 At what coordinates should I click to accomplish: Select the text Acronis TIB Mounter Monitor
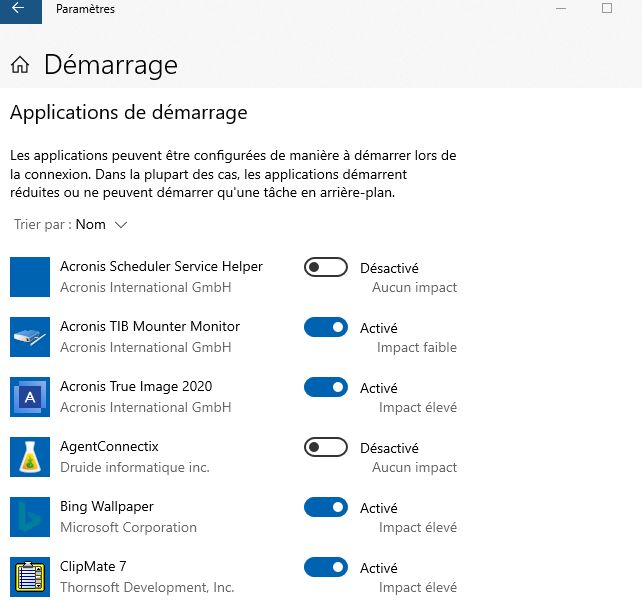(x=150, y=326)
